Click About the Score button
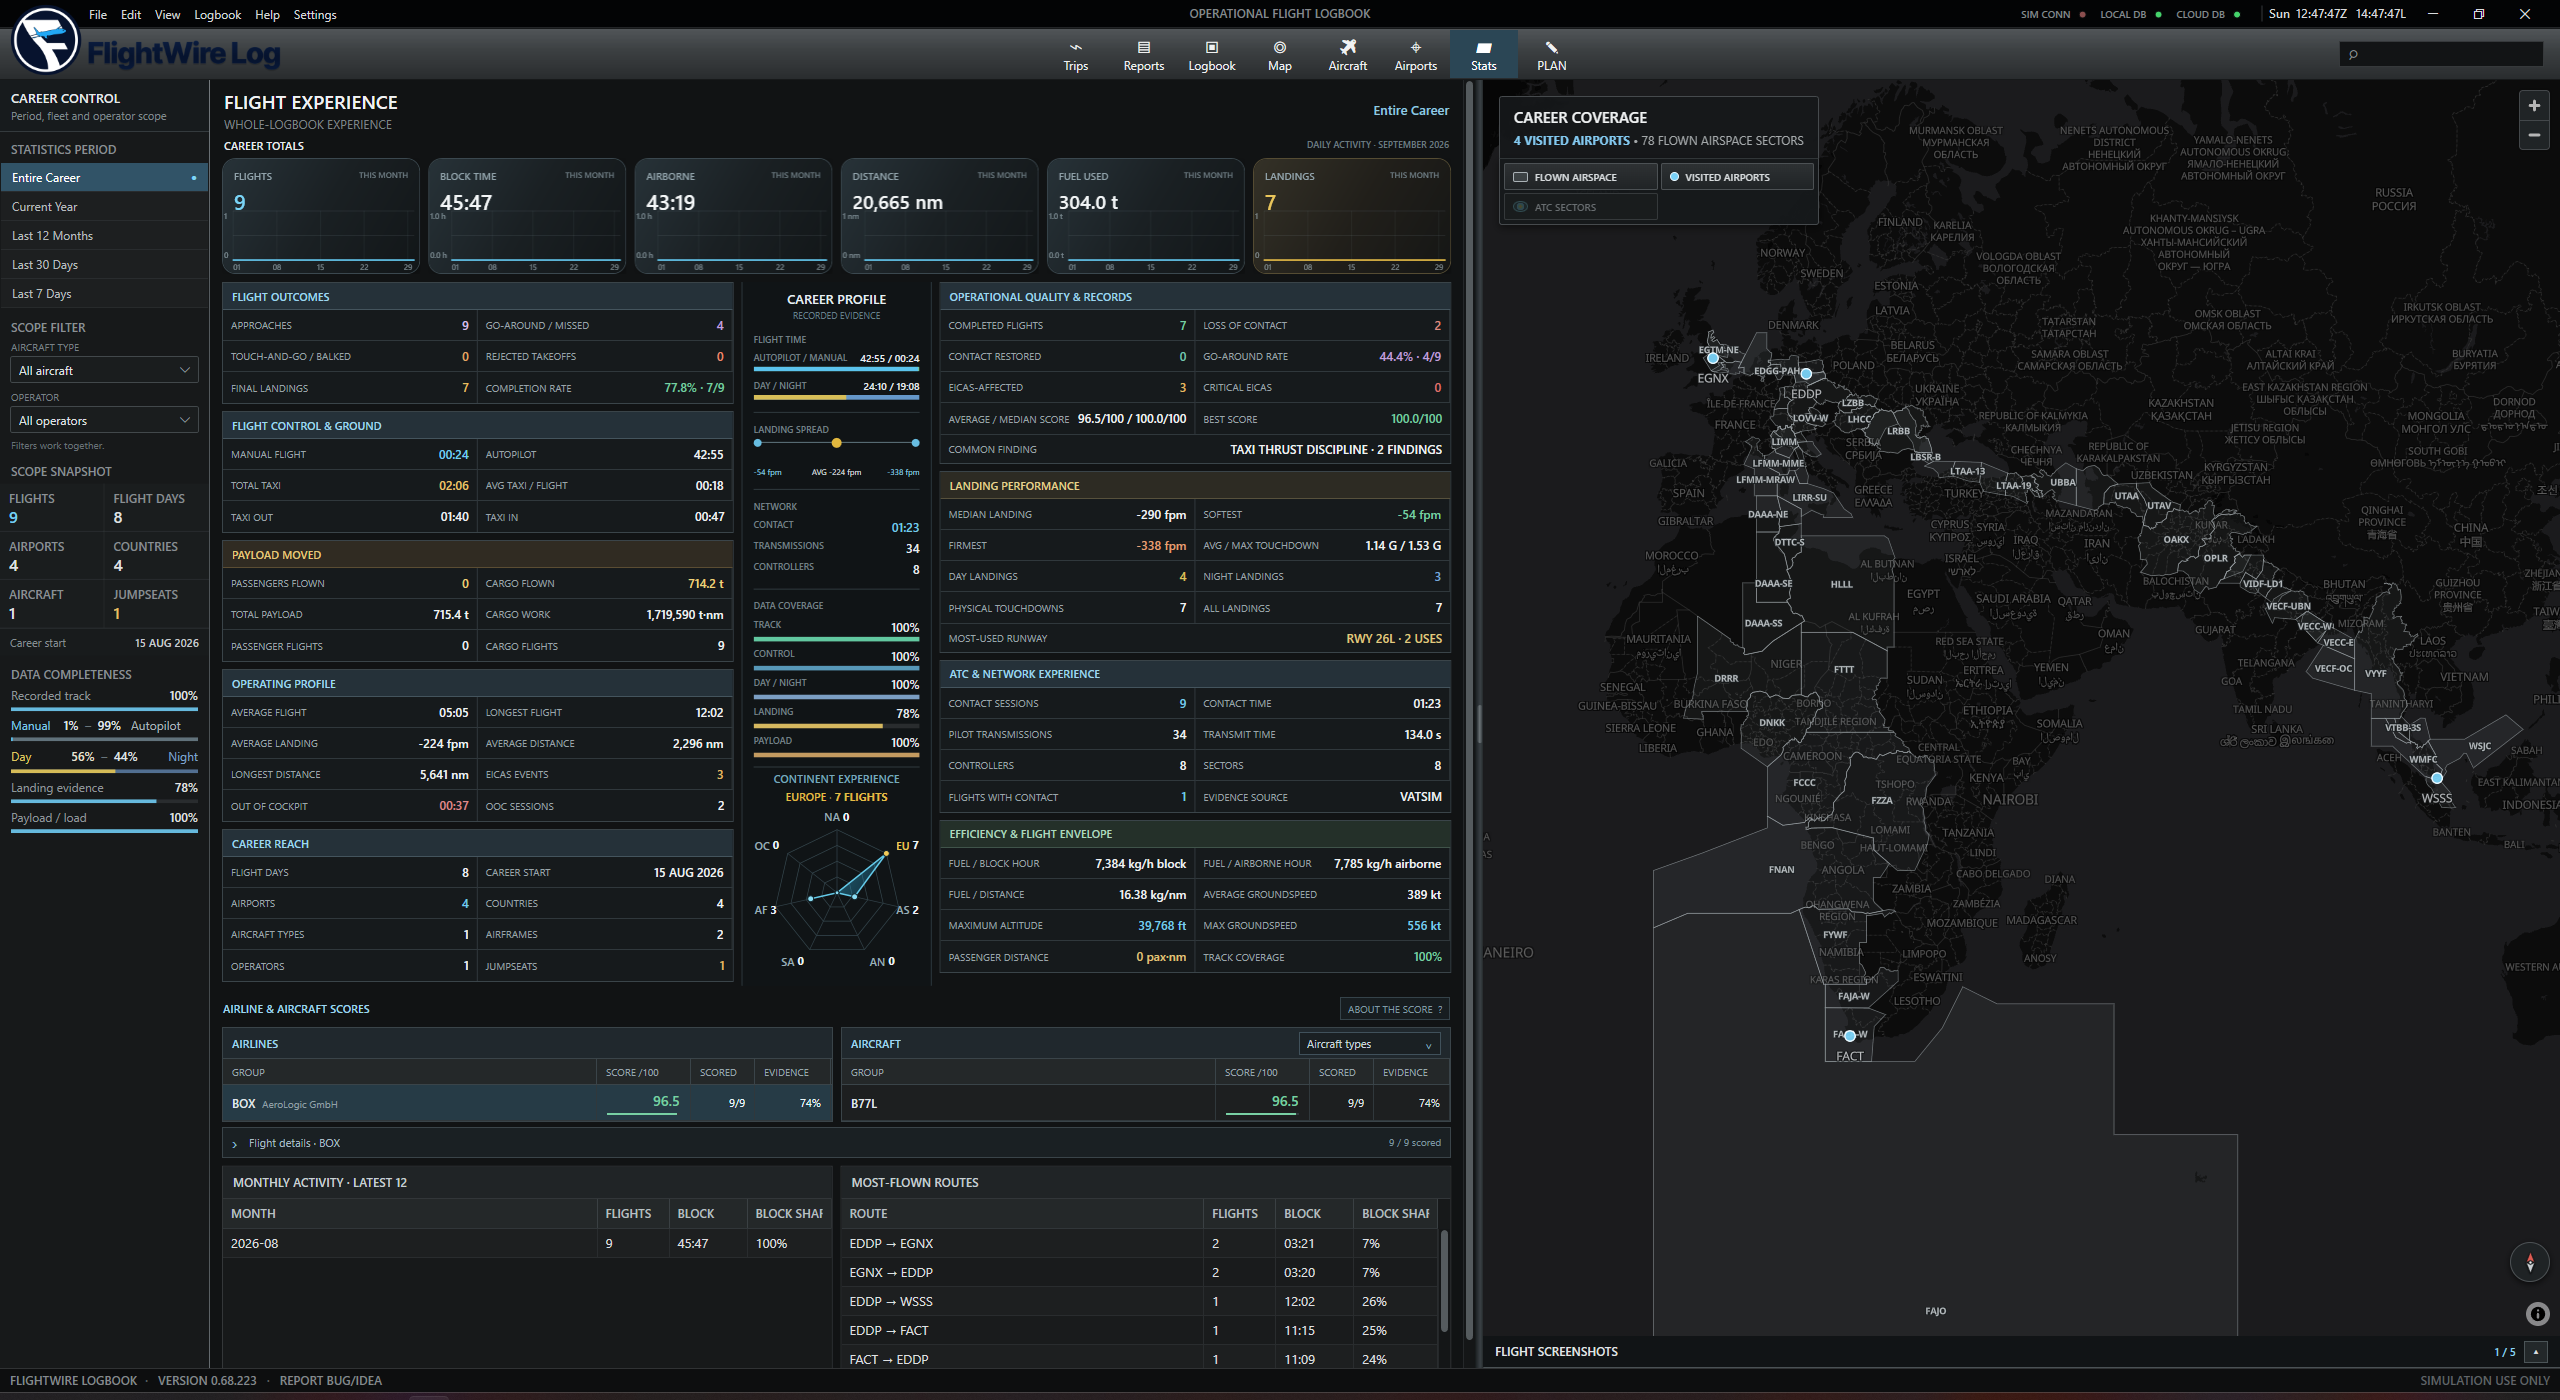The image size is (2560, 1400). 1394,1009
